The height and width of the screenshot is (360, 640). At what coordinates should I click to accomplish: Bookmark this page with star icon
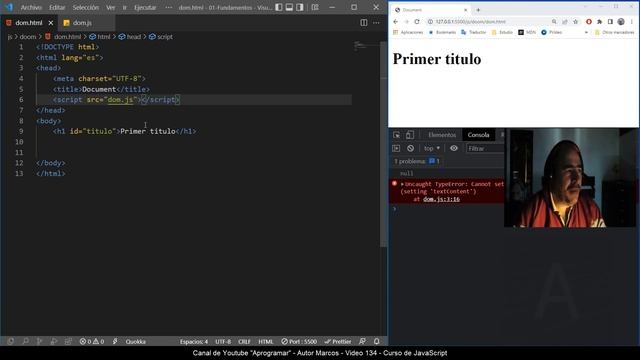(x=576, y=22)
